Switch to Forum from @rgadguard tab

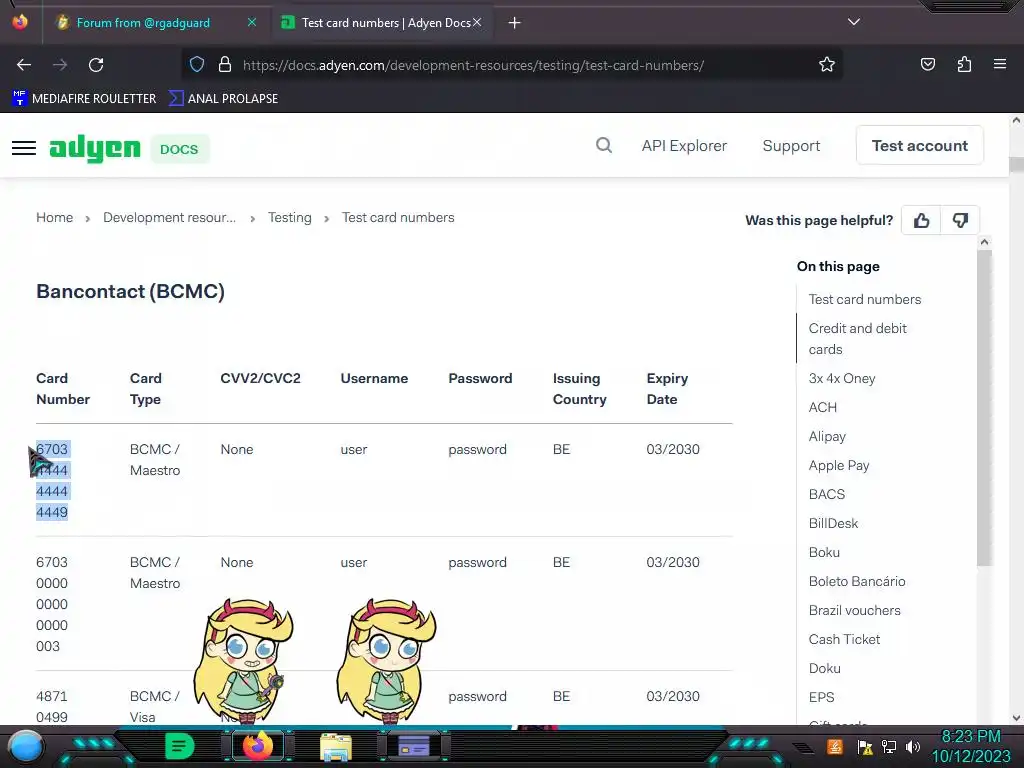pos(143,23)
